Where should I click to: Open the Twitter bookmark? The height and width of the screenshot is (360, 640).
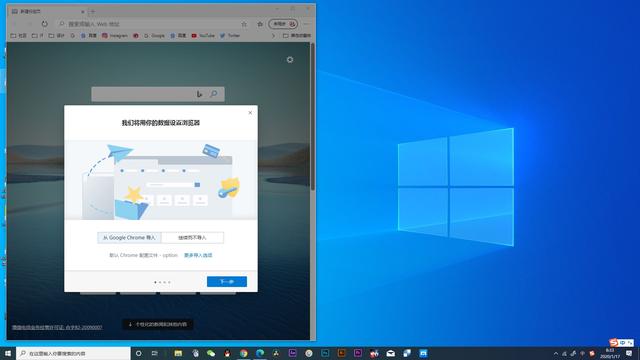pos(230,36)
